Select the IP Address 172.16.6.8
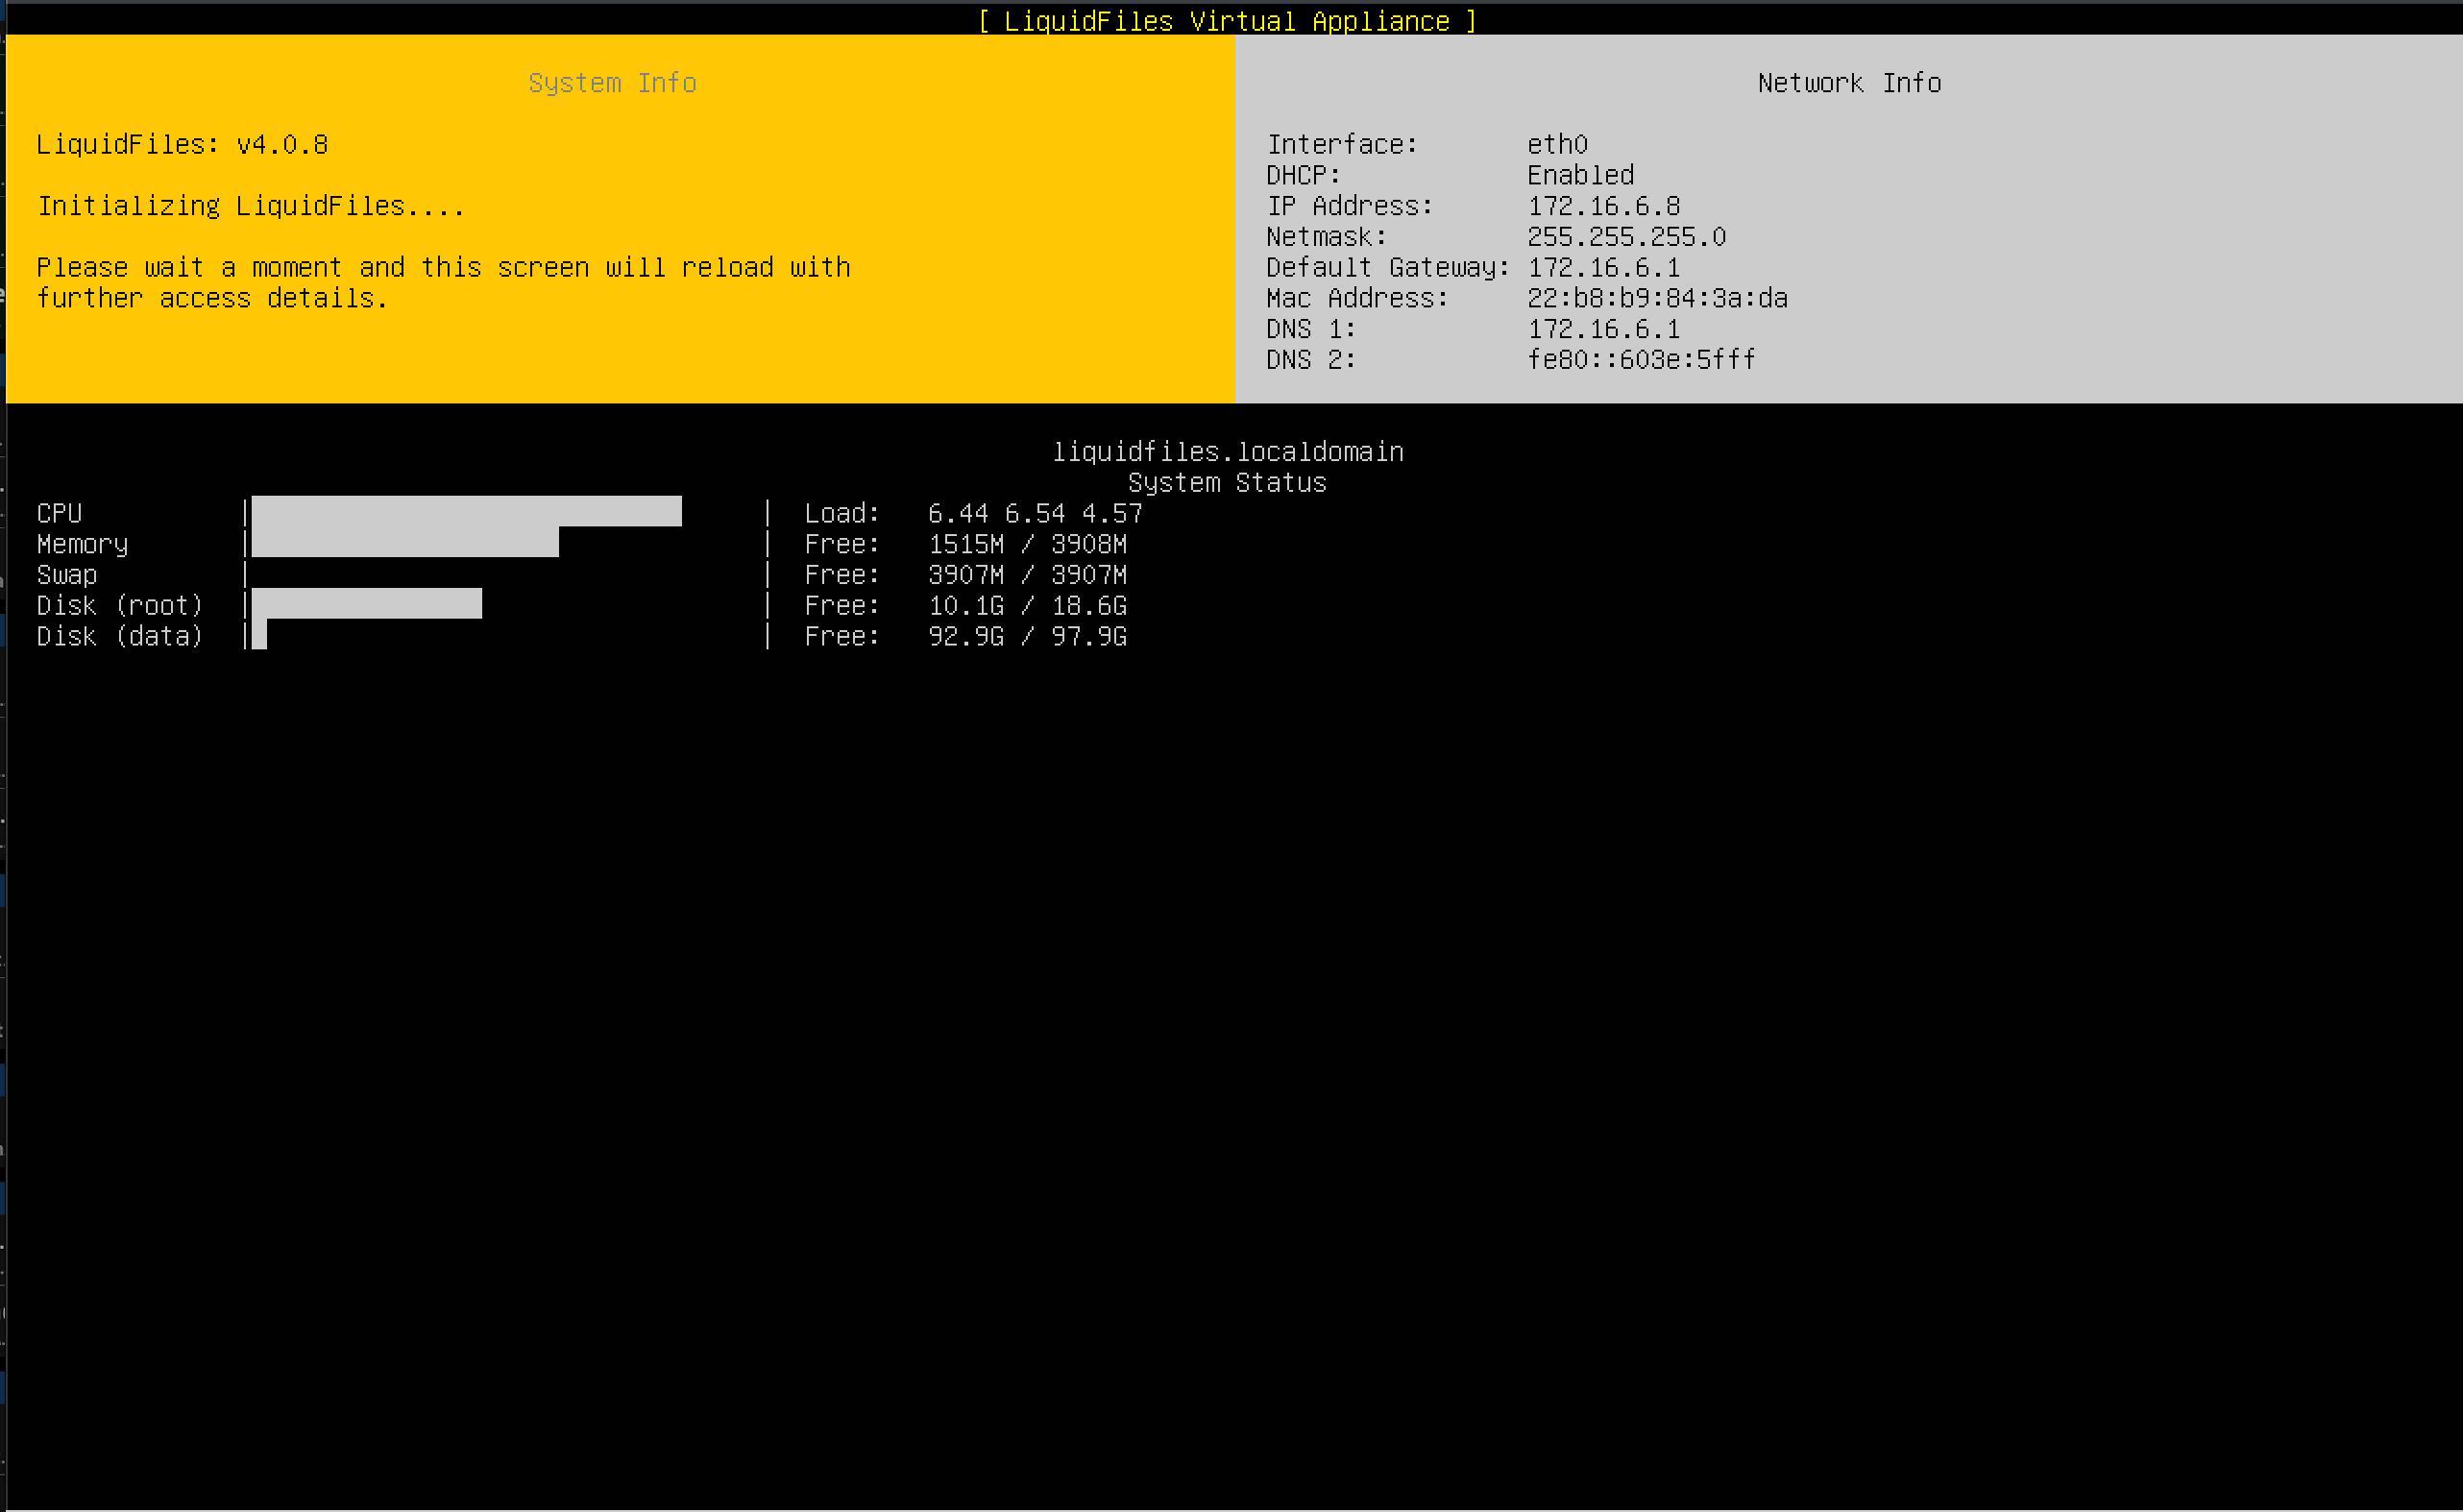This screenshot has height=1512, width=2463. point(1604,206)
